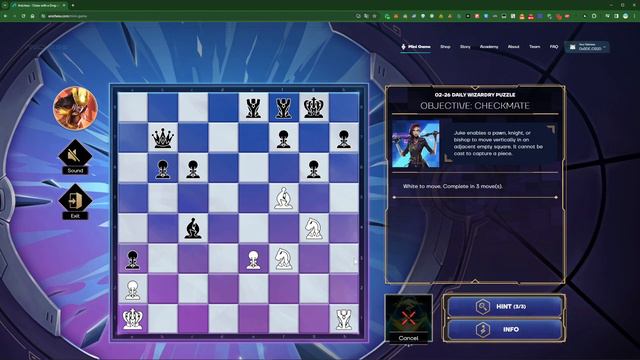Go to the Shop menu item
640x360 pixels.
[x=445, y=47]
